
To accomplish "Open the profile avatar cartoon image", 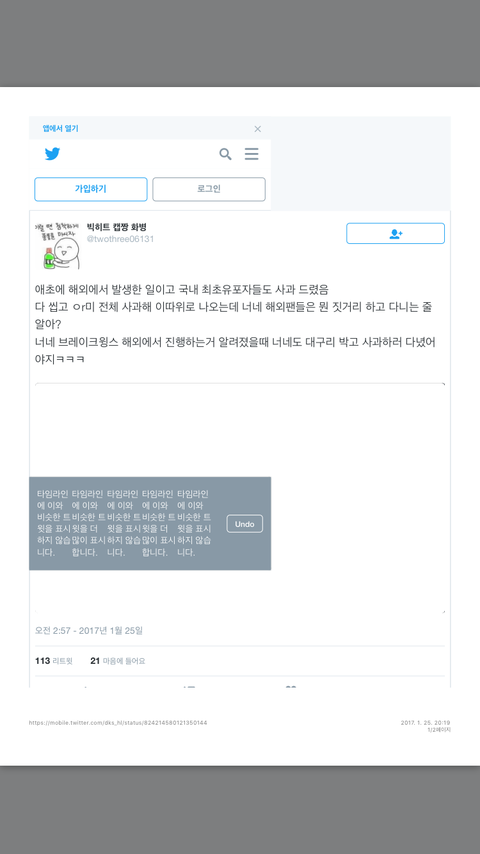I will tap(58, 246).
